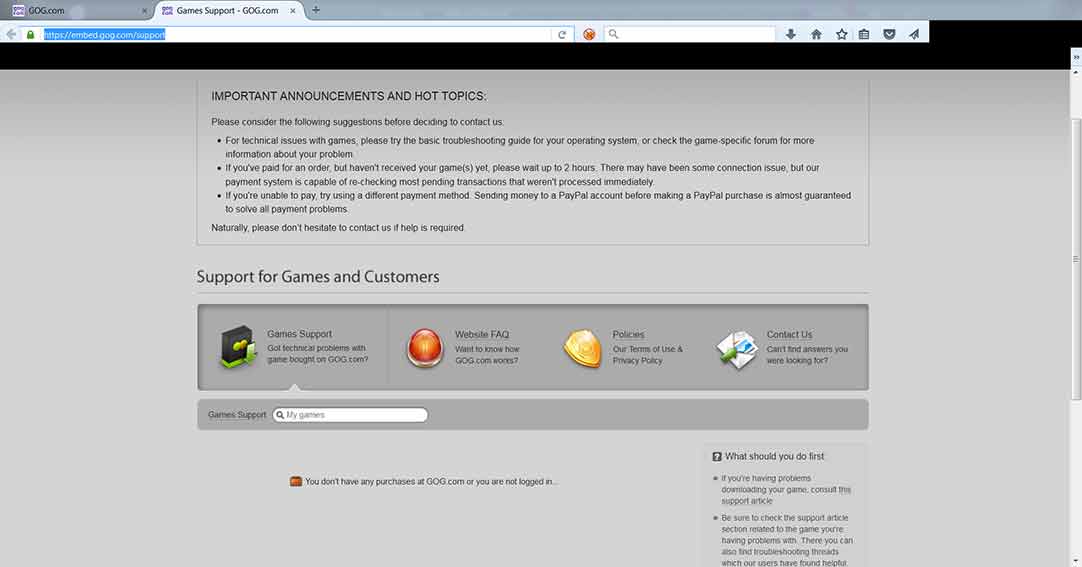Click the Games Support label above search bar

237,415
